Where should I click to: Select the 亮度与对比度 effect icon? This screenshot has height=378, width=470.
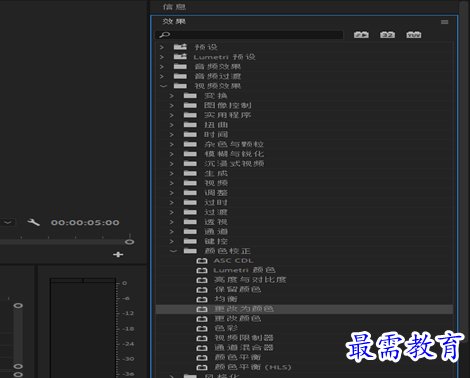[x=202, y=280]
